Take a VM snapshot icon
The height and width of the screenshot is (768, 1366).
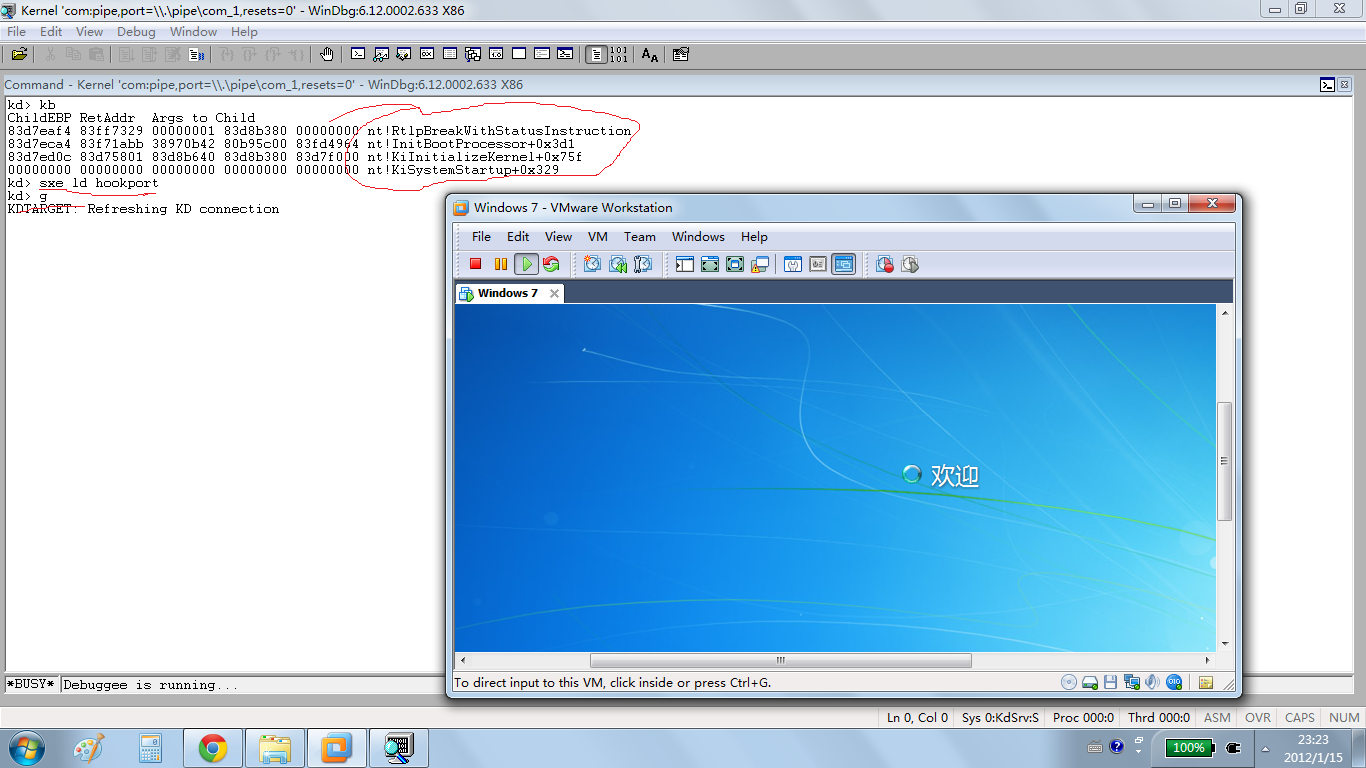(592, 264)
